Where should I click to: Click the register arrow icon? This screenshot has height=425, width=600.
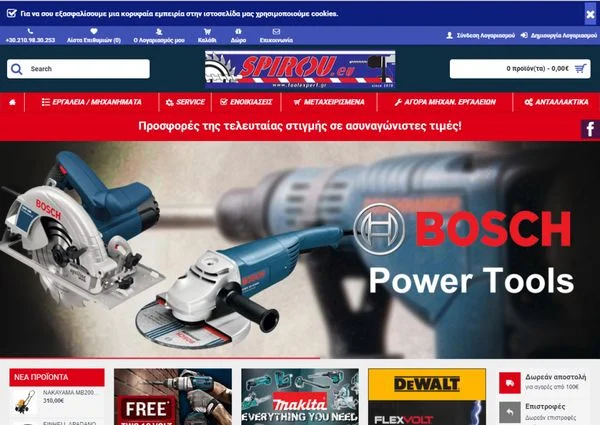(524, 35)
